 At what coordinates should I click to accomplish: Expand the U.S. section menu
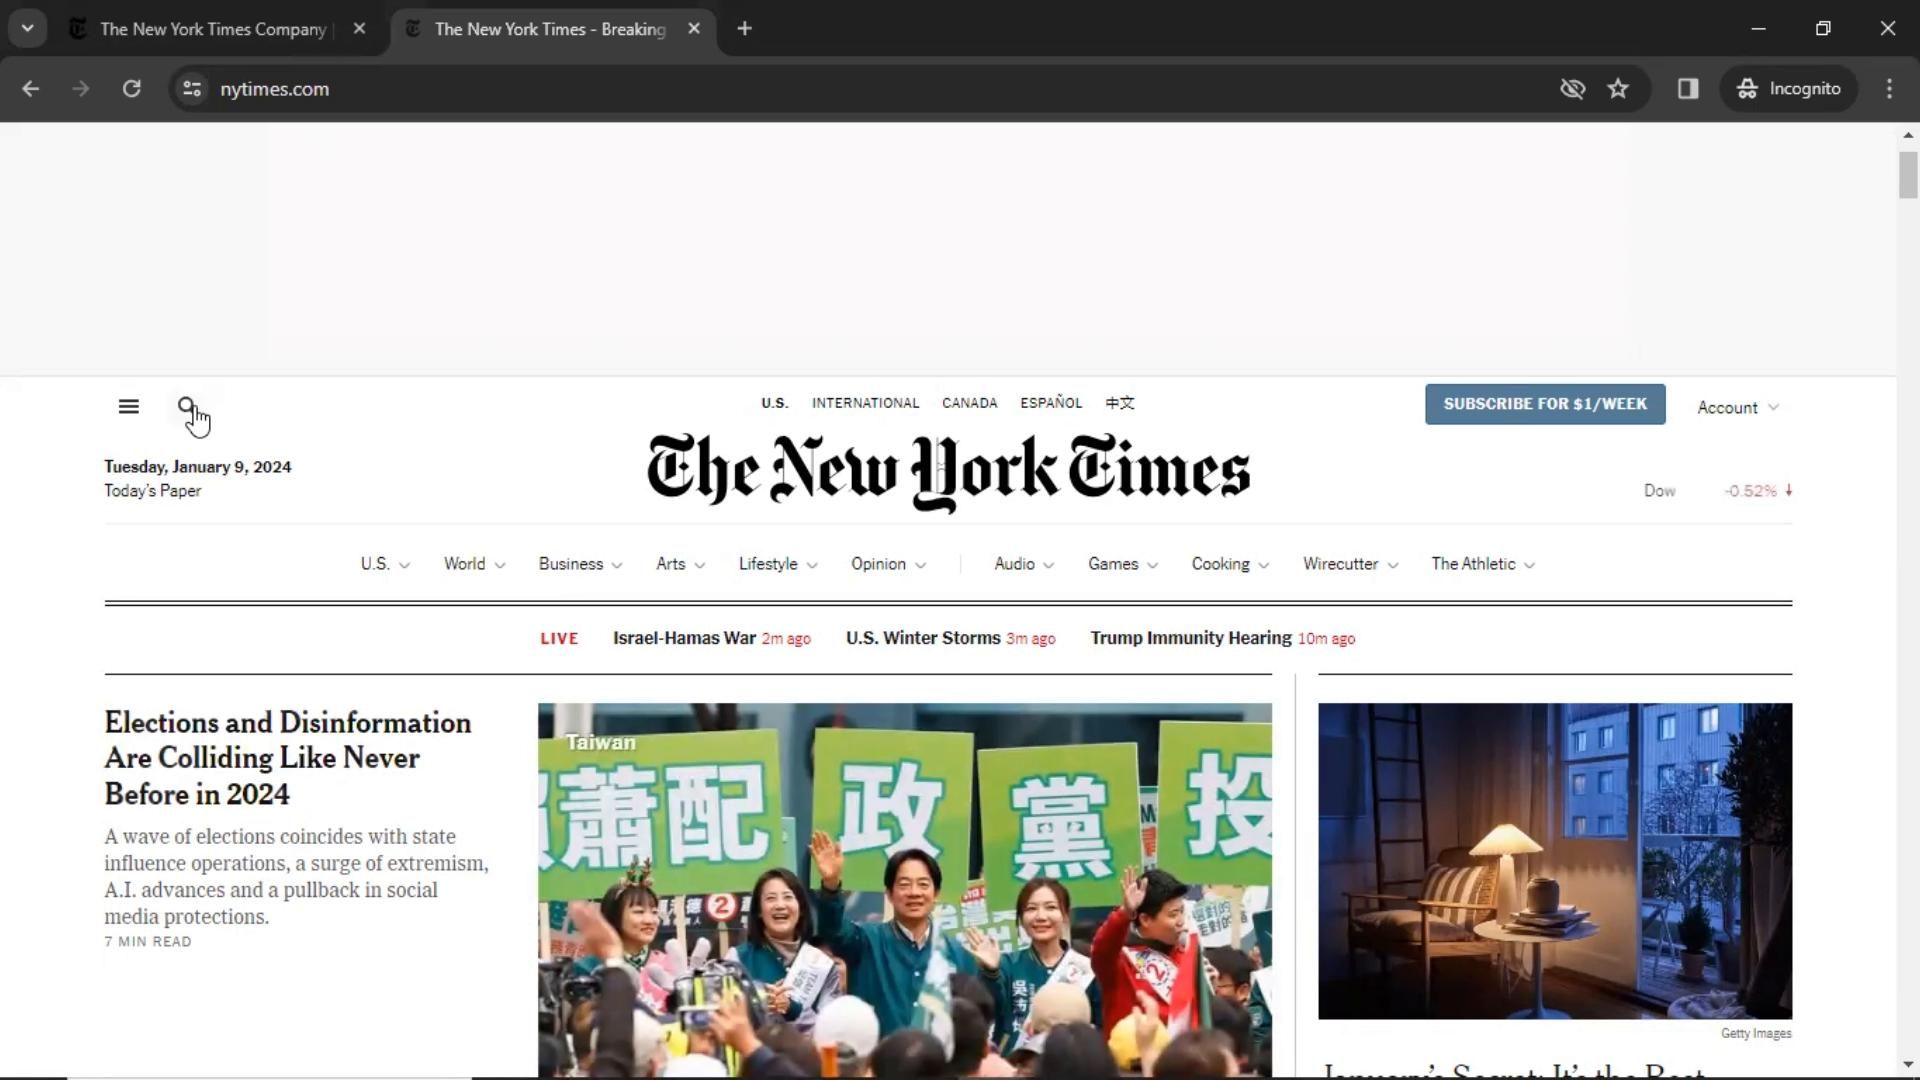click(x=385, y=564)
